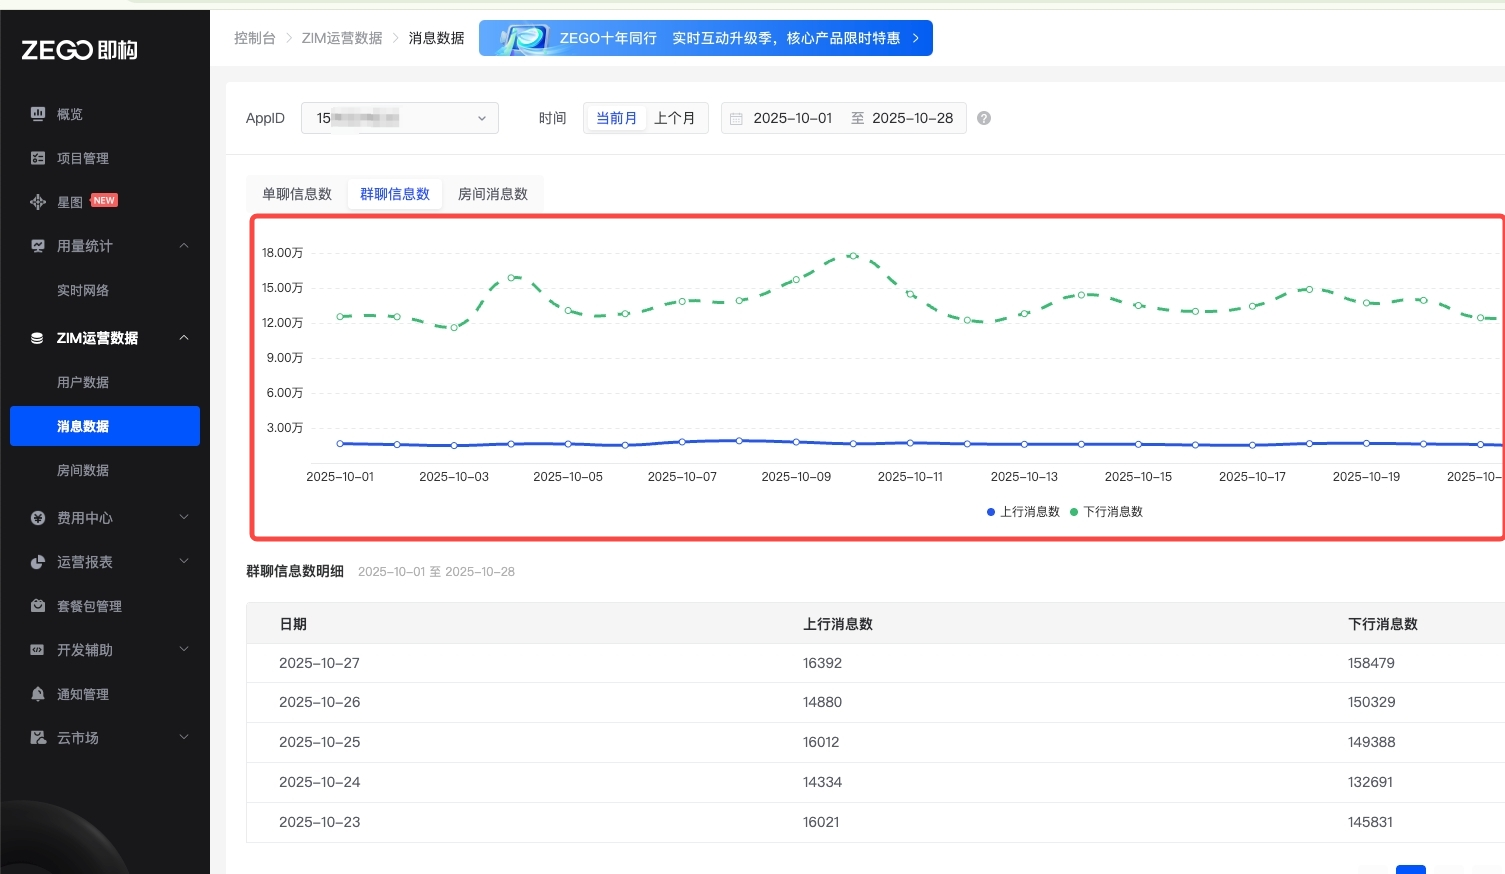Click the overview (概览) sidebar icon
The image size is (1505, 874).
[x=38, y=114]
